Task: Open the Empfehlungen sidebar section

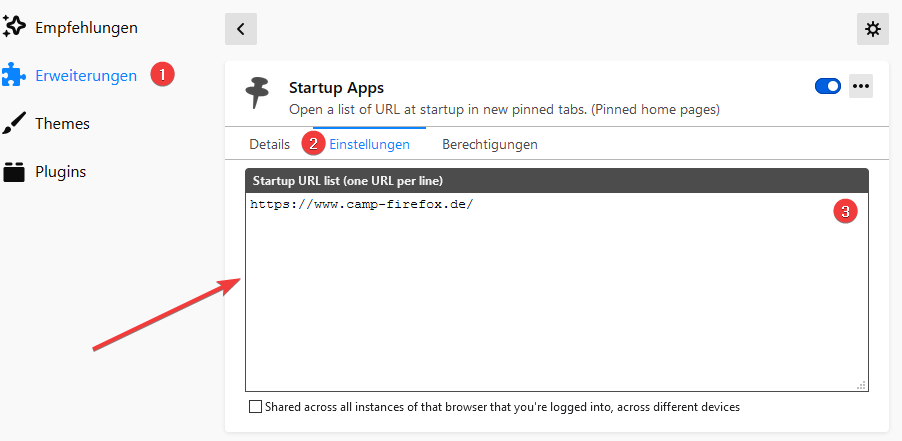Action: click(x=86, y=27)
